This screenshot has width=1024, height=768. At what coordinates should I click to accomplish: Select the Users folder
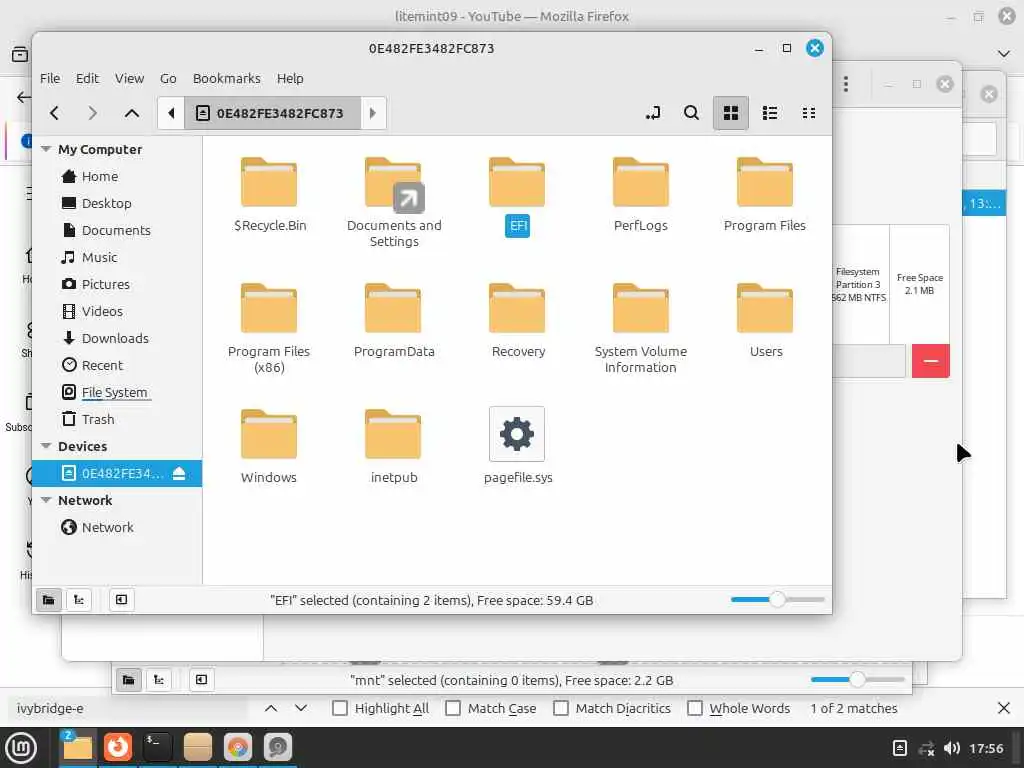765,308
